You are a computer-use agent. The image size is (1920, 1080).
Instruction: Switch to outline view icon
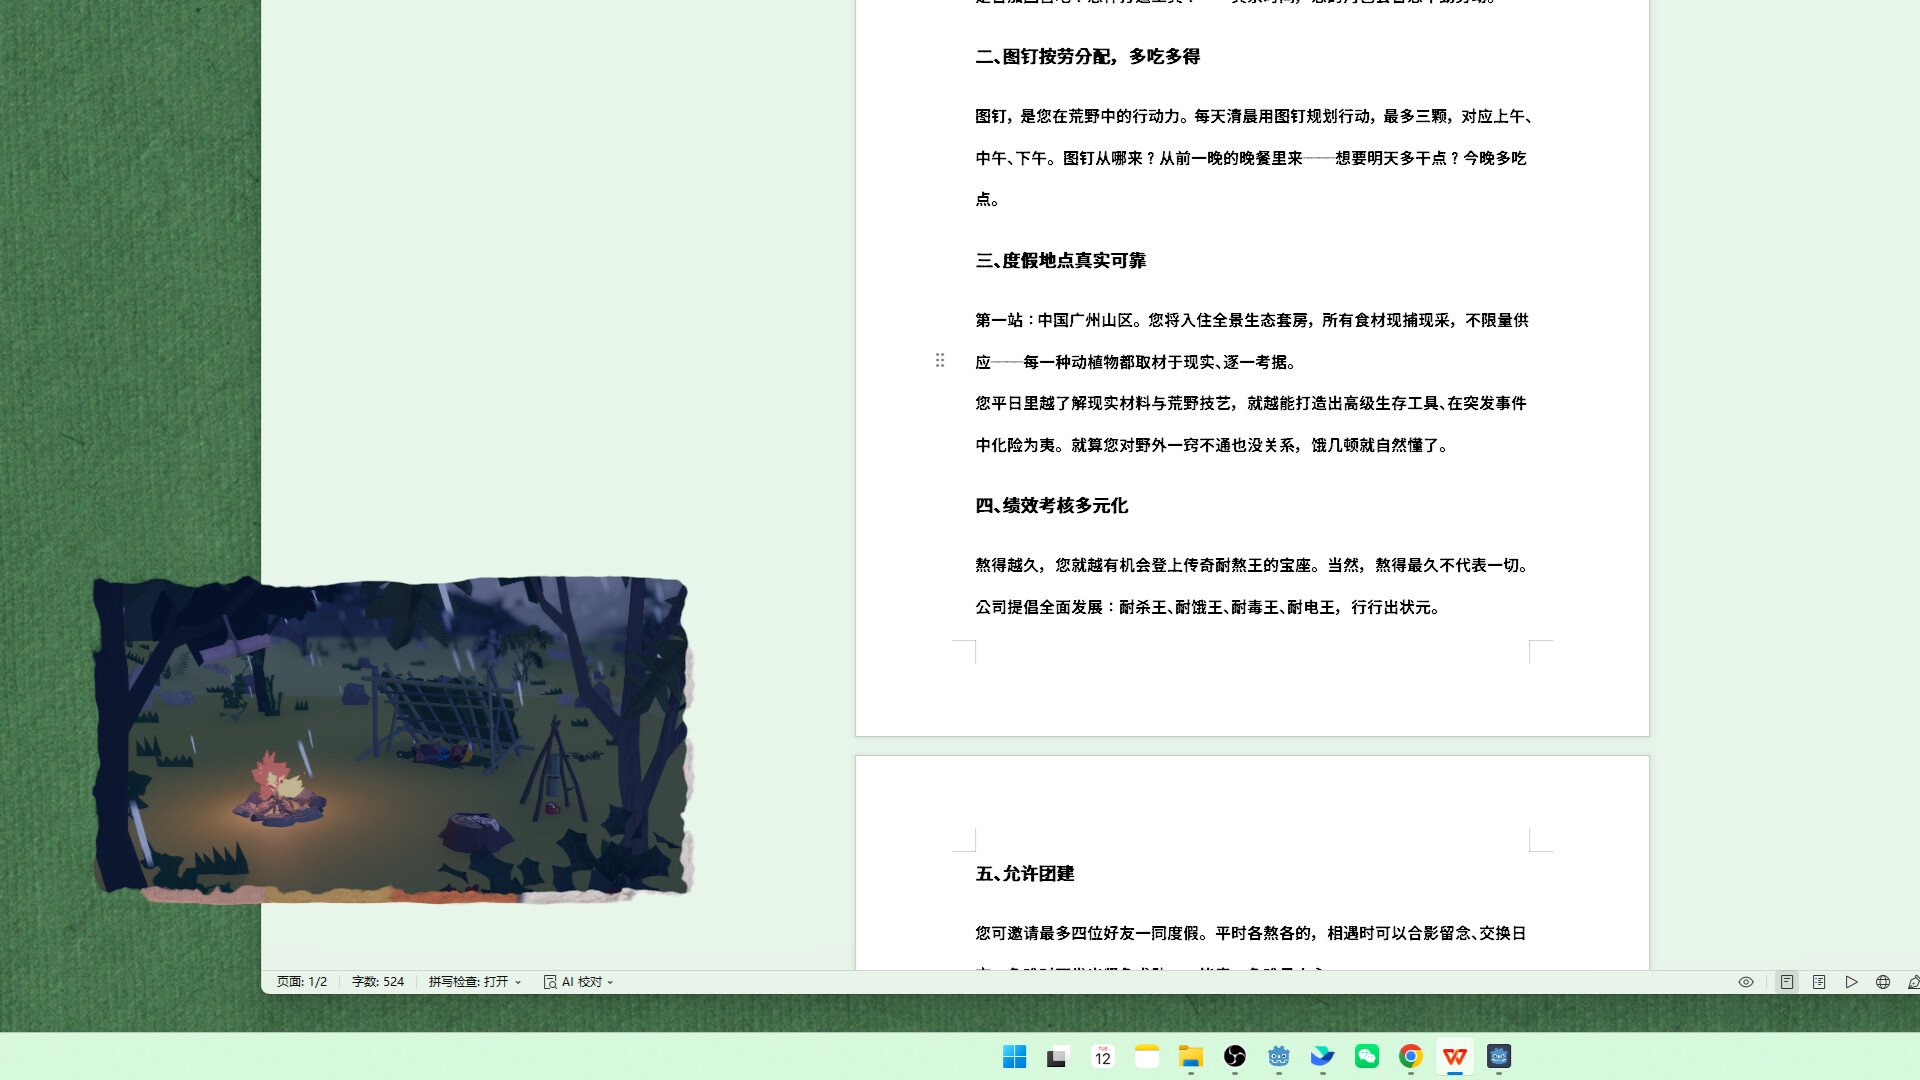coord(1819,982)
